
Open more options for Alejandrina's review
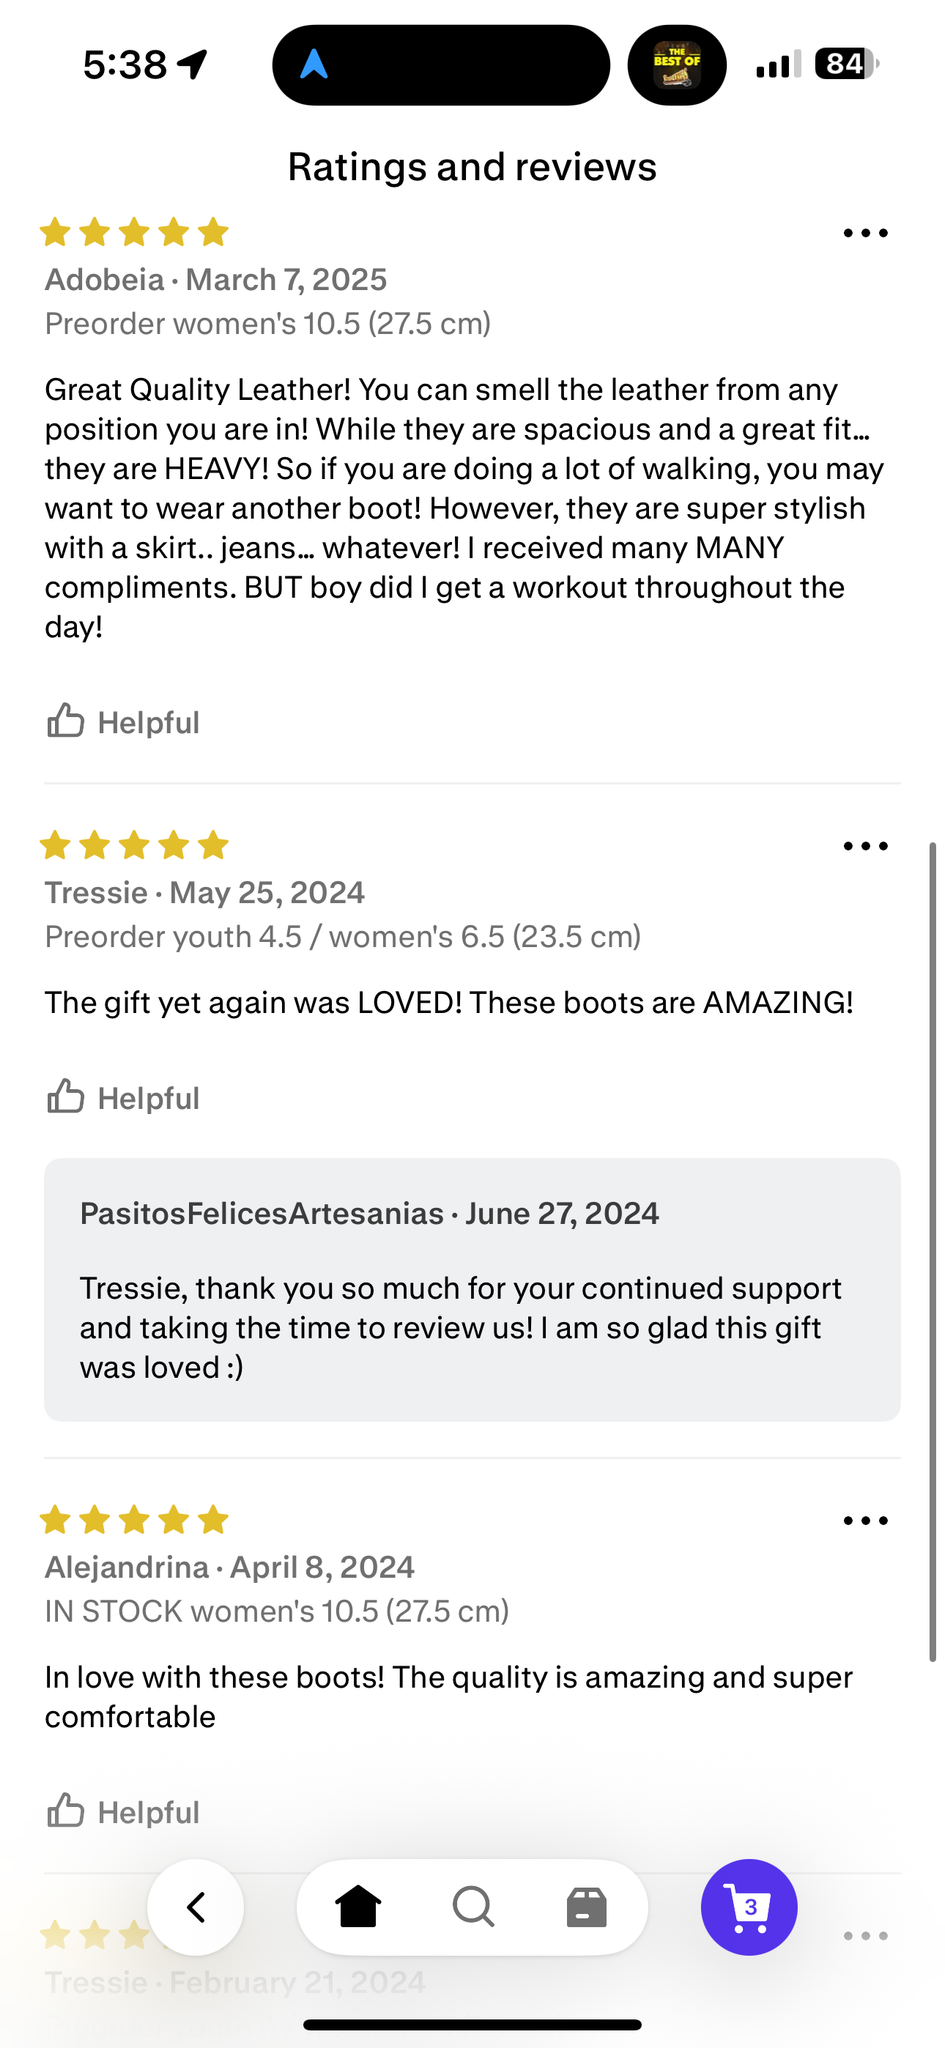click(865, 1521)
